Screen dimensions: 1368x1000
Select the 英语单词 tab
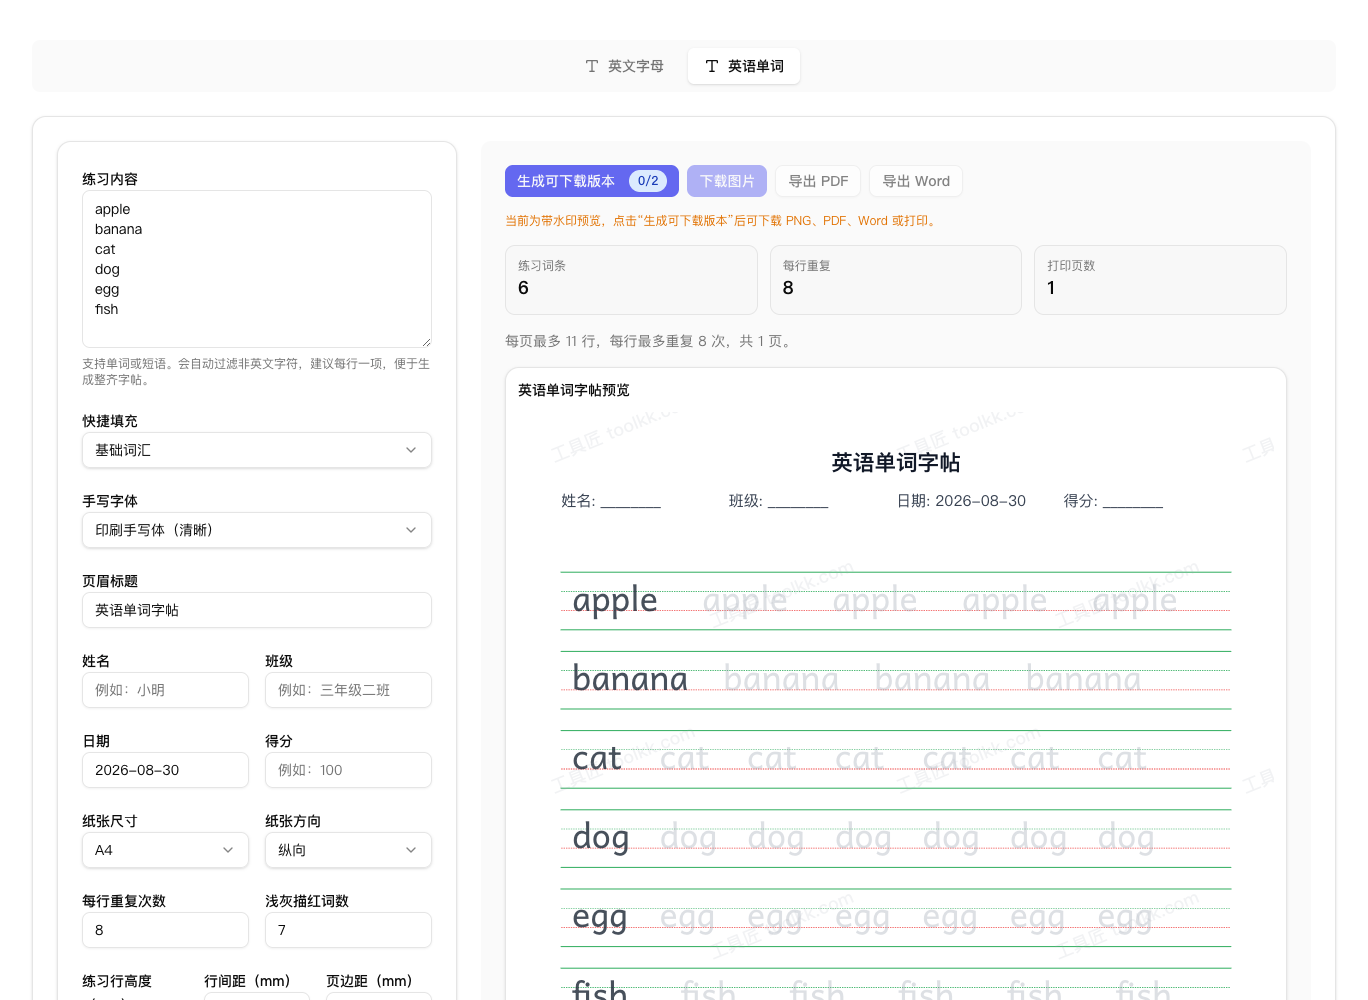744,66
